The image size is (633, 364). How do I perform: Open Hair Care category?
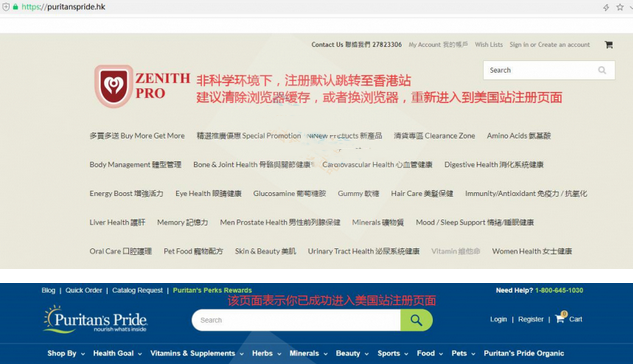point(422,194)
